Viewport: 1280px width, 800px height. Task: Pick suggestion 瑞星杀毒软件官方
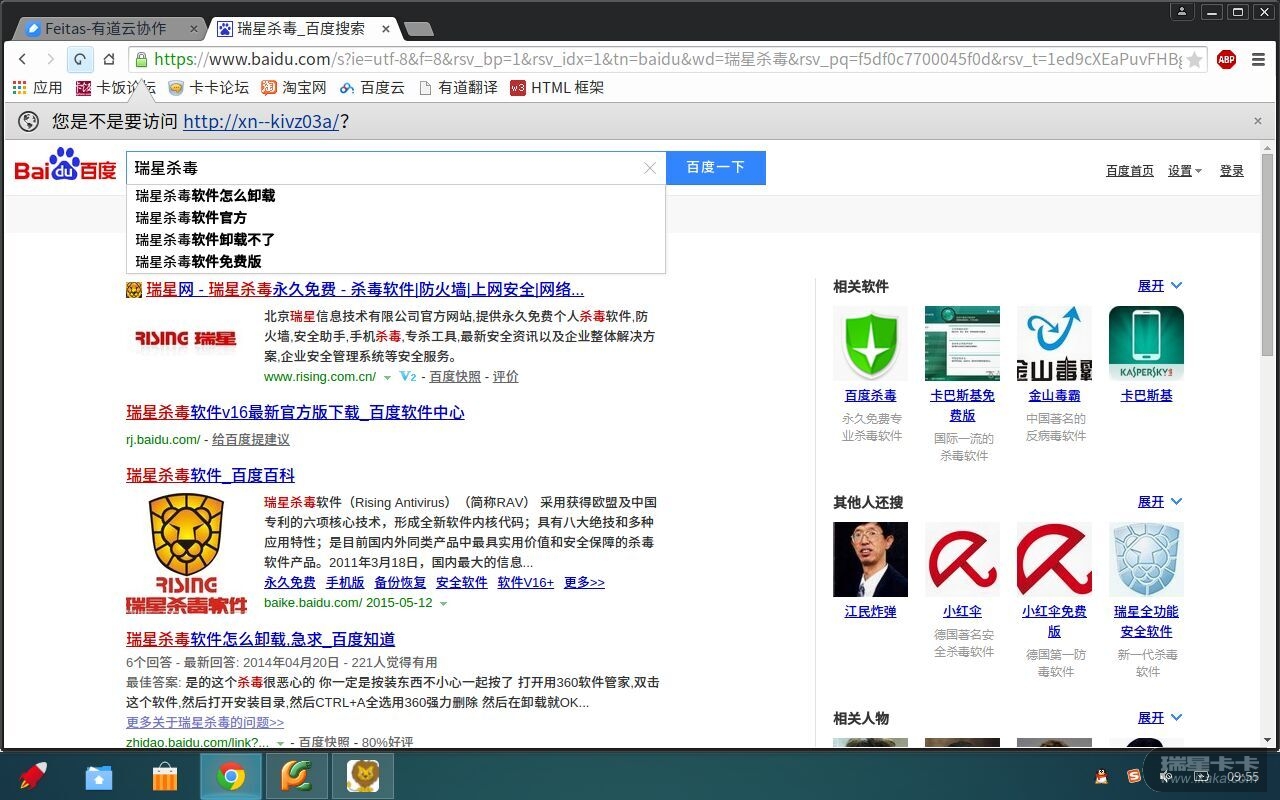[x=396, y=218]
